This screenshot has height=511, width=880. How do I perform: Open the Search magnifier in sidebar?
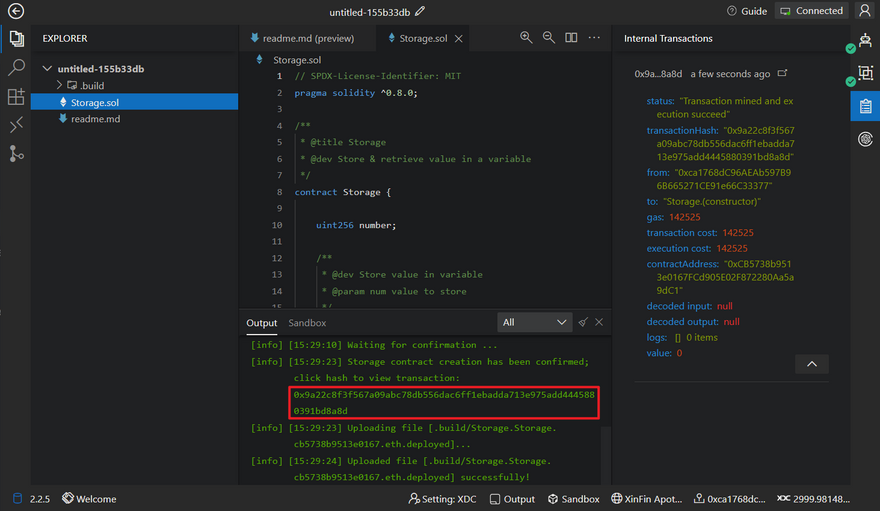point(16,67)
